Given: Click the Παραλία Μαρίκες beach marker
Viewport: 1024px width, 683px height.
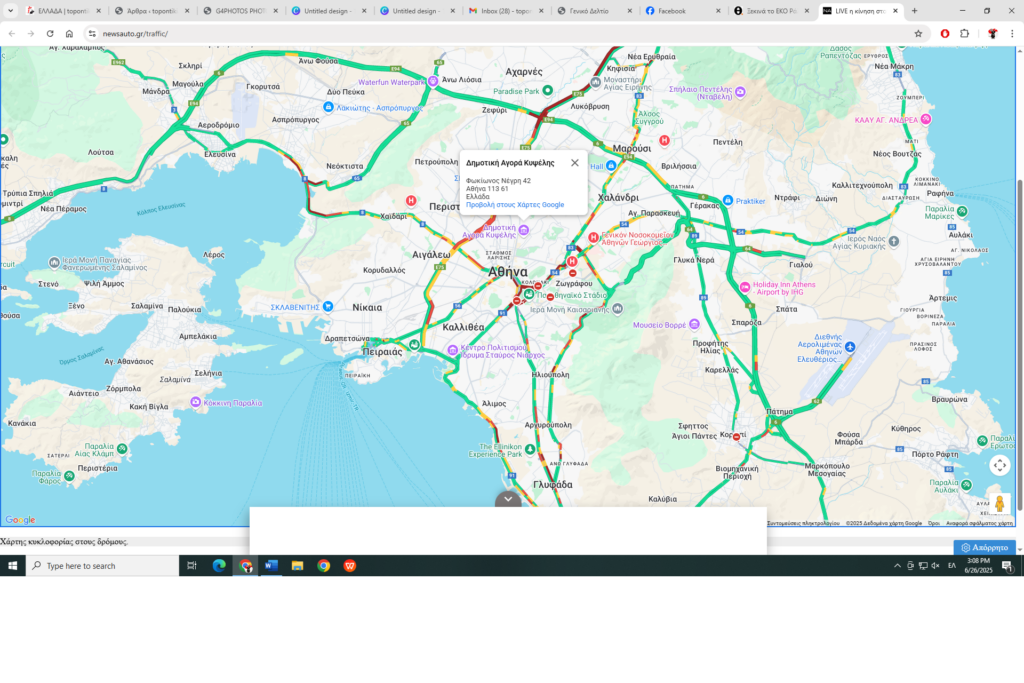Looking at the screenshot, I should (962, 211).
